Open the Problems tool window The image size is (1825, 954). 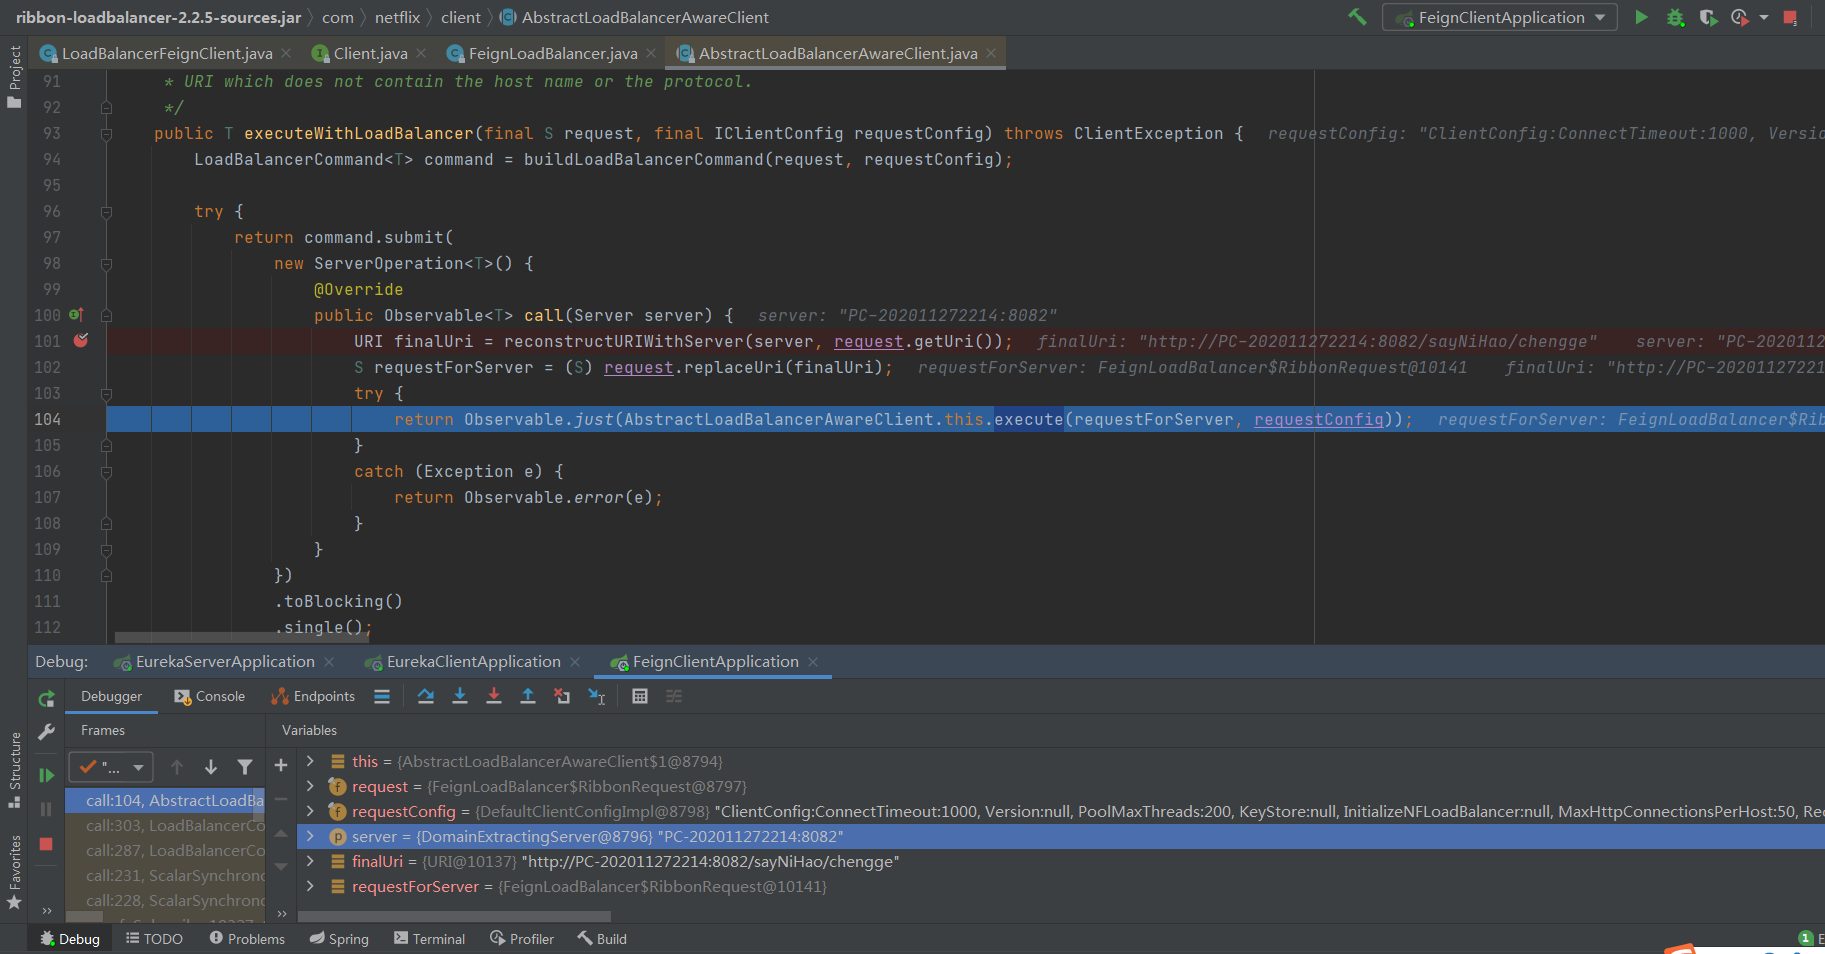247,939
